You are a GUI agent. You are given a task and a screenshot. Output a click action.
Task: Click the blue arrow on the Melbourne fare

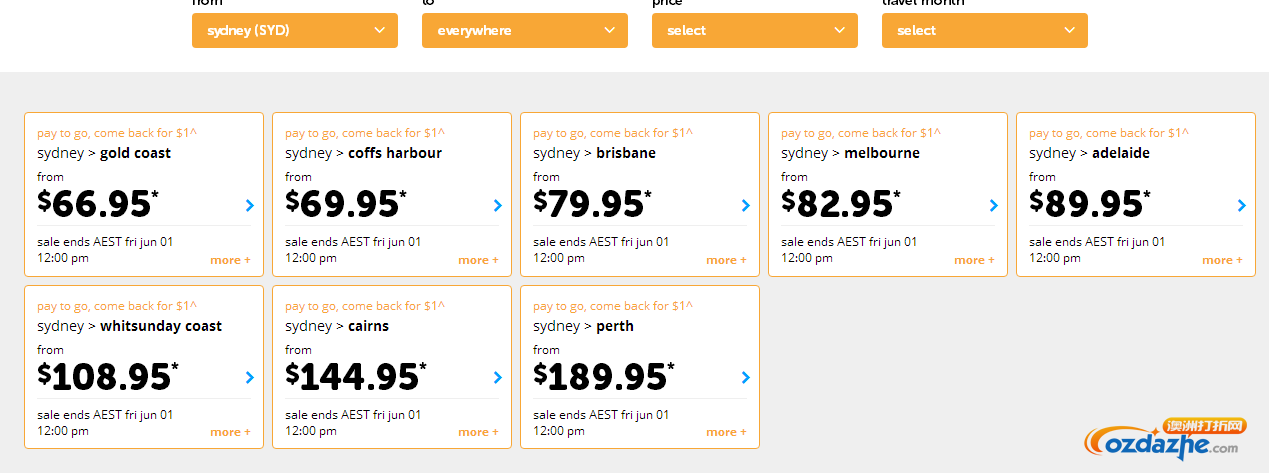point(993,205)
